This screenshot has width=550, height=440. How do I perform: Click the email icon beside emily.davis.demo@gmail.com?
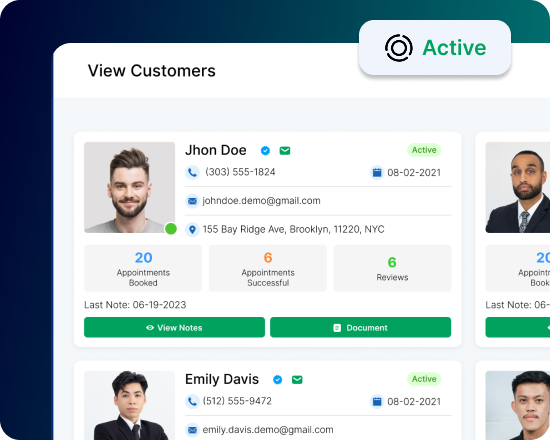(192, 430)
